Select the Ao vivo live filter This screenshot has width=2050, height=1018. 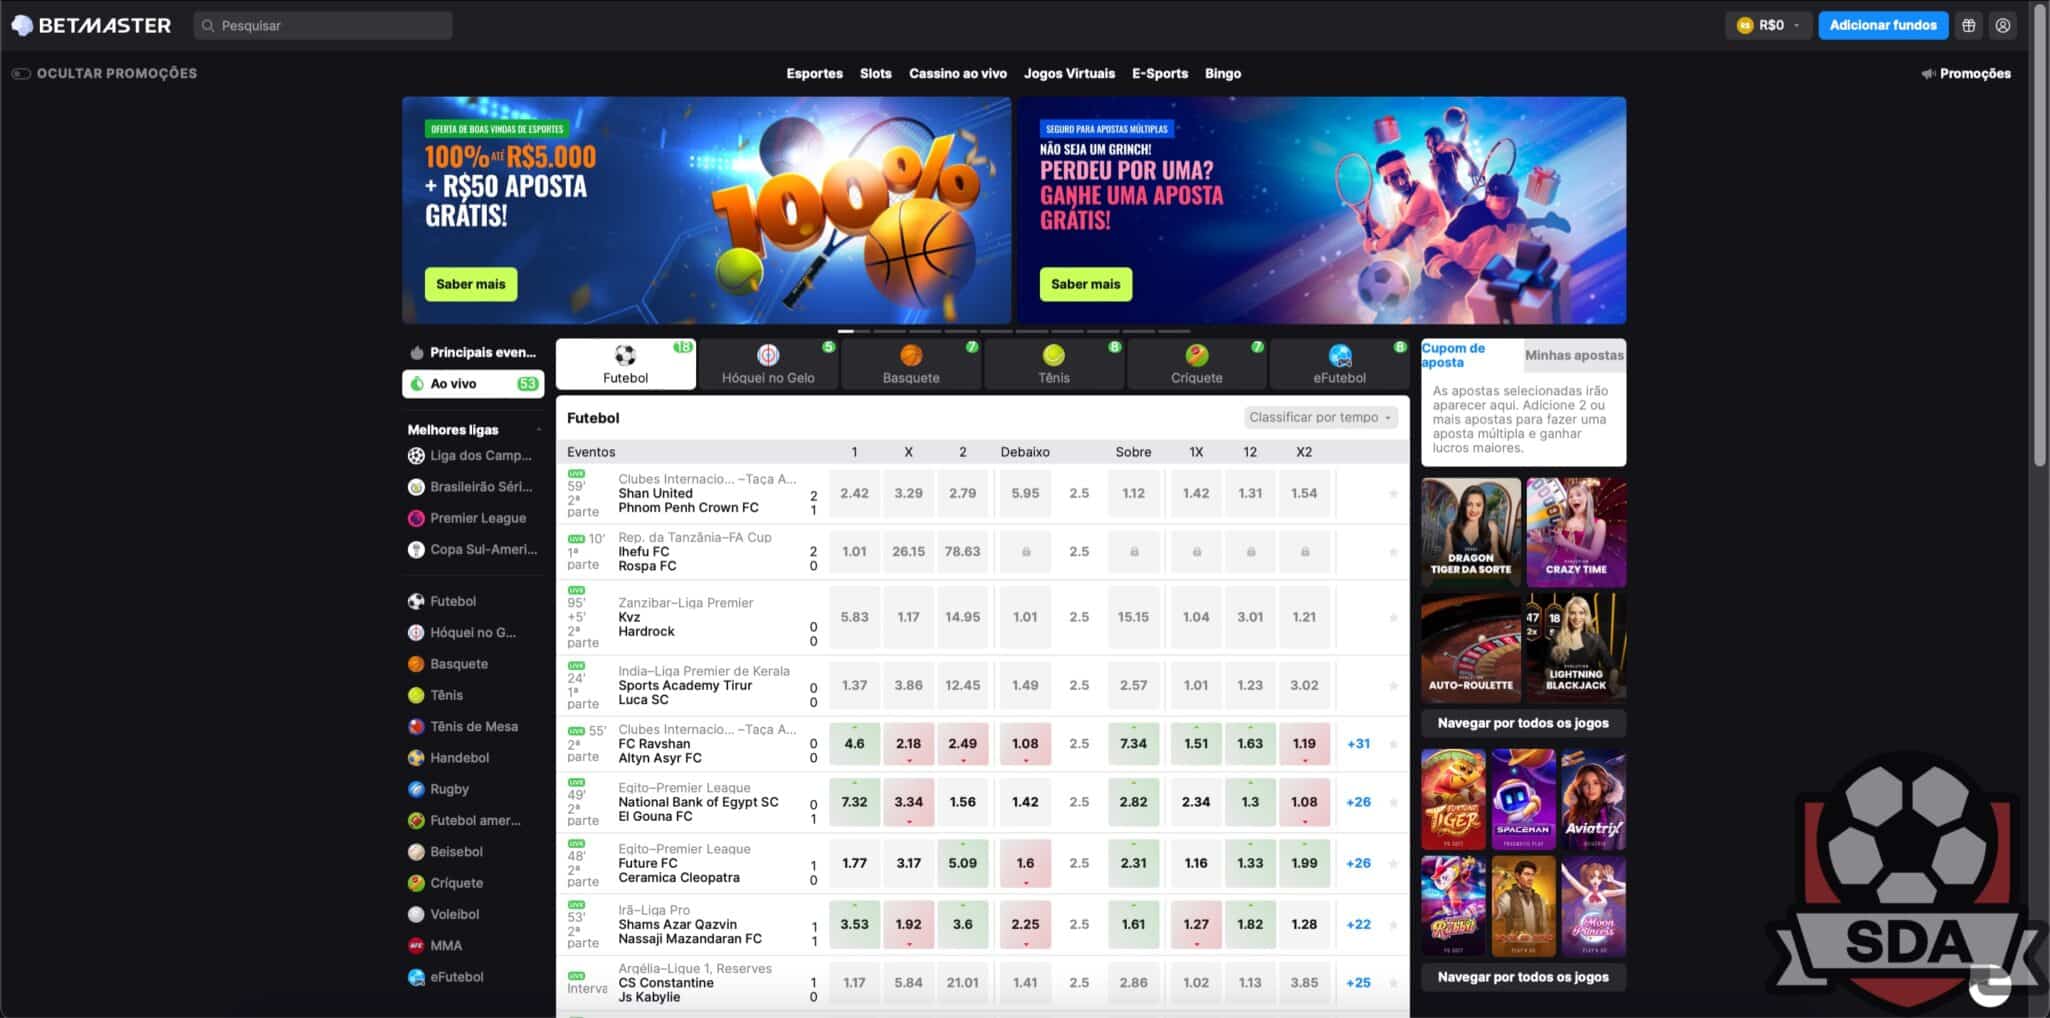click(473, 384)
